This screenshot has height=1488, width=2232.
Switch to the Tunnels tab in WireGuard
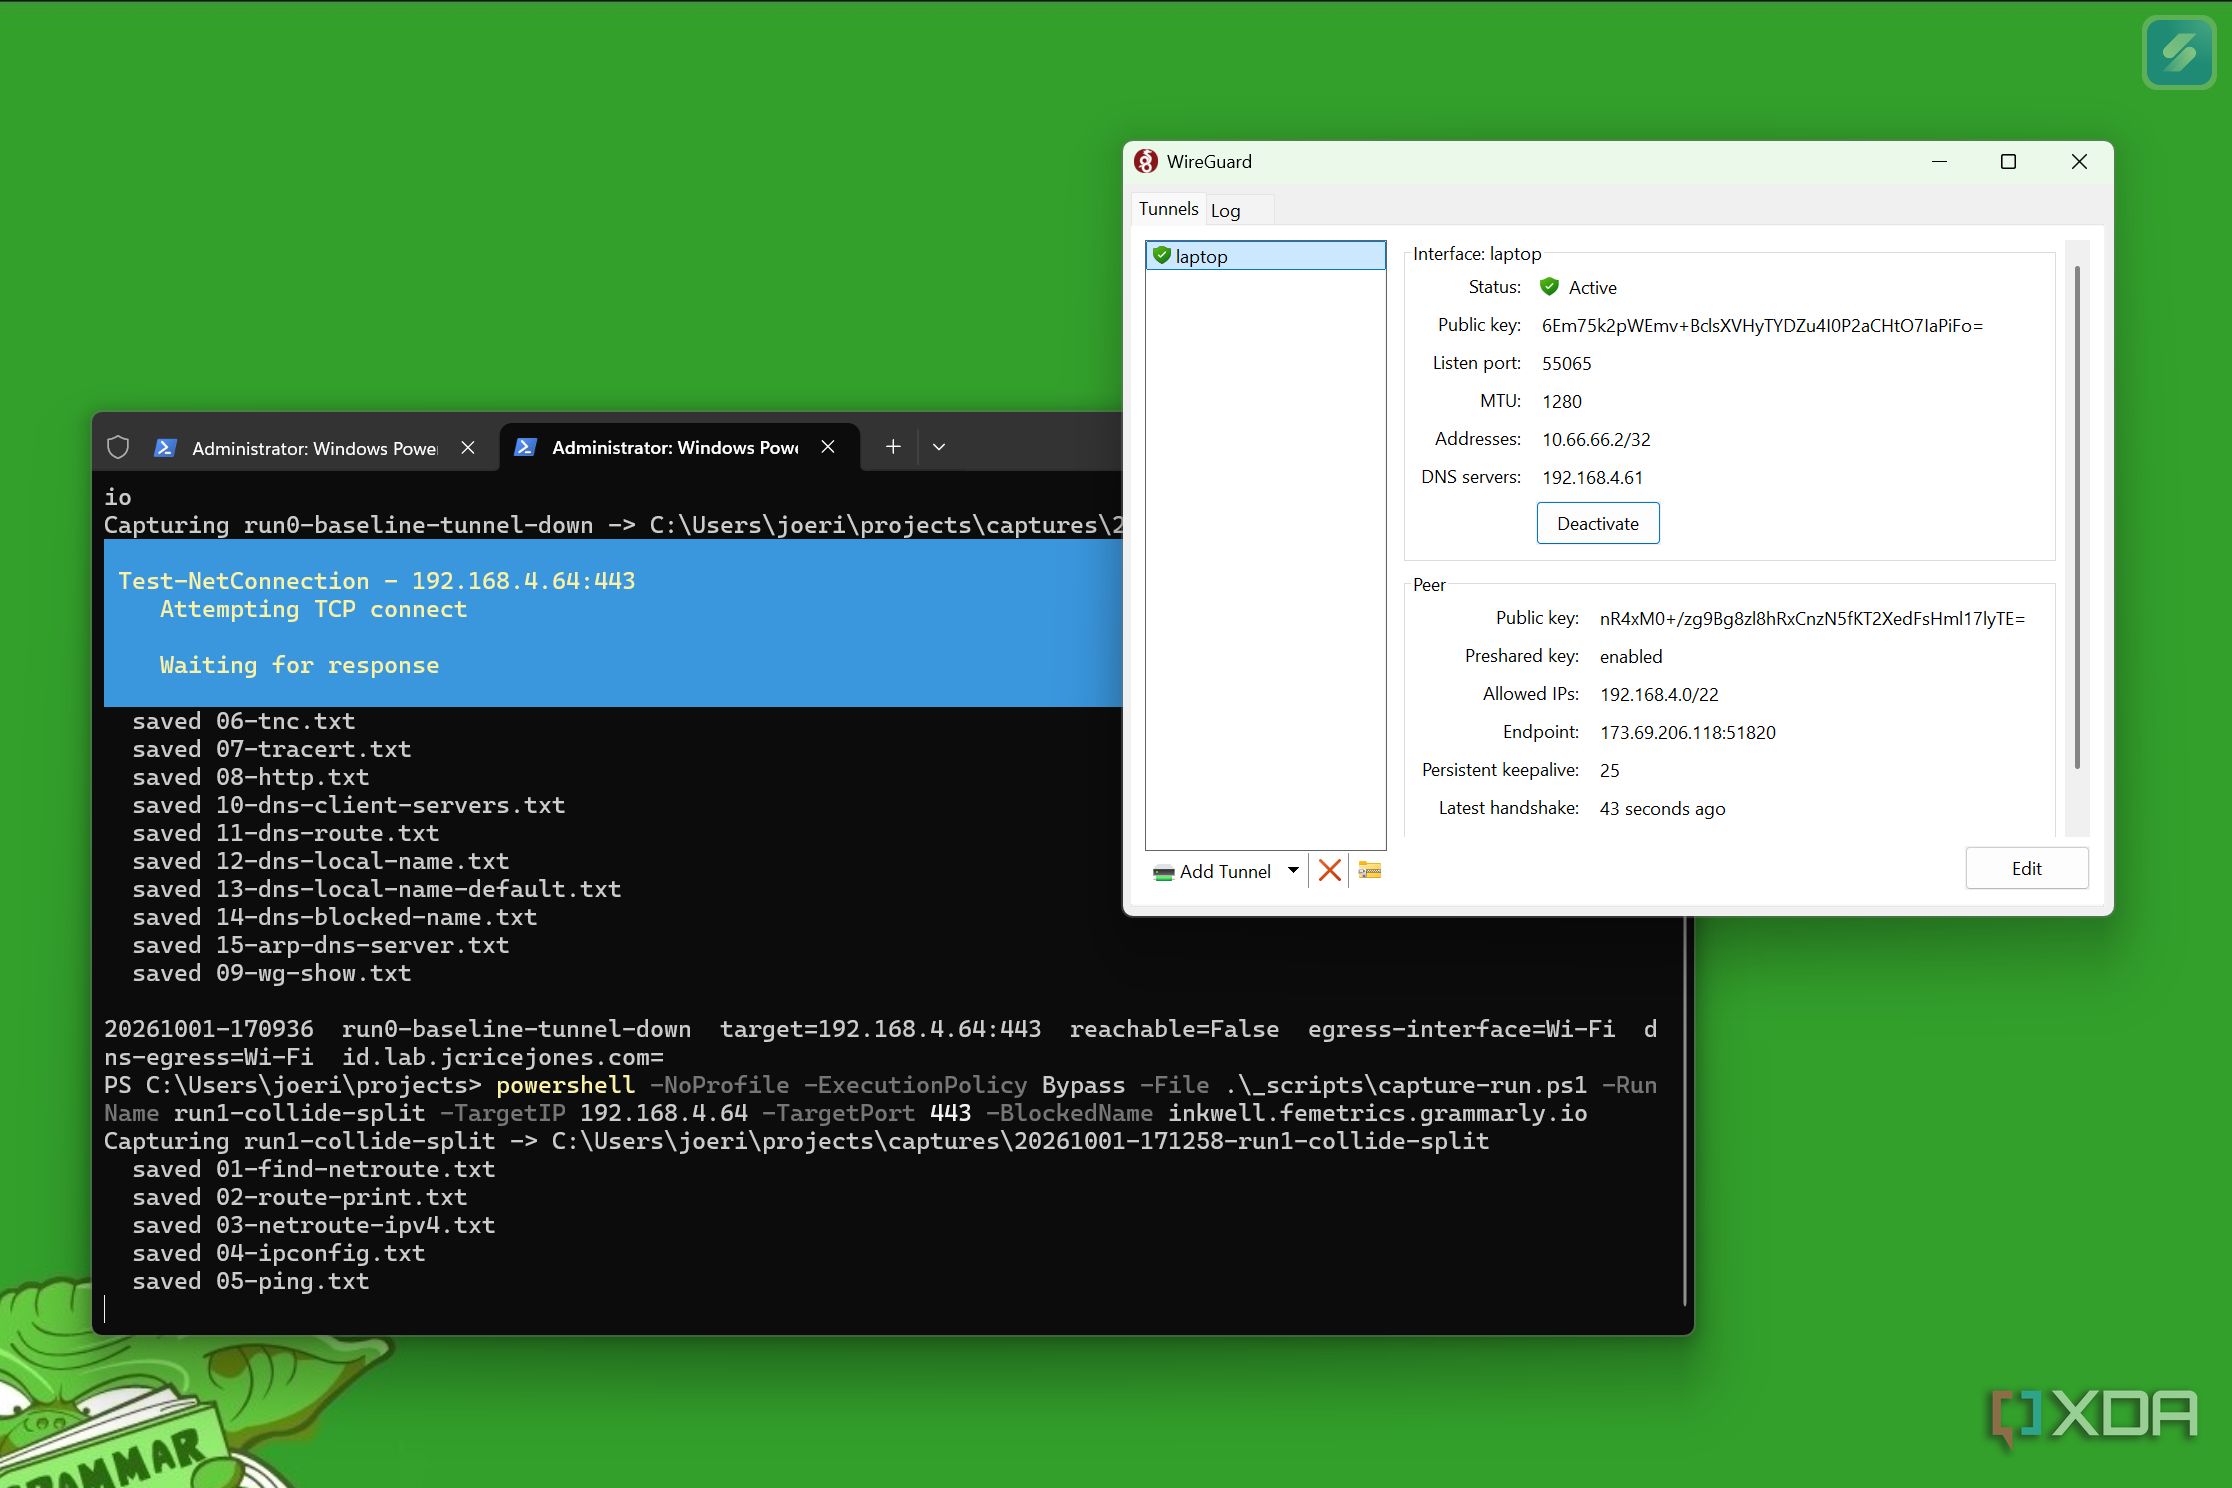1168,209
